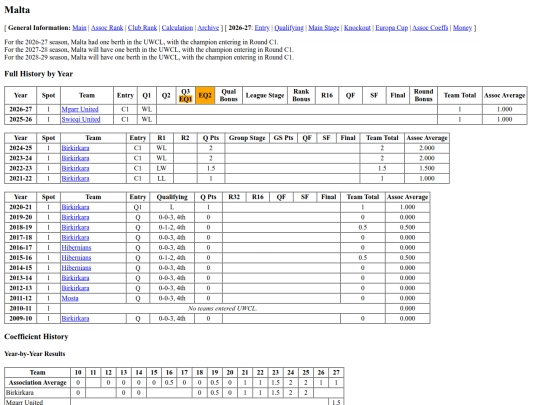Click Birkirkara link in the 2017-18 row
This screenshot has width=540, height=405.
tap(75, 237)
